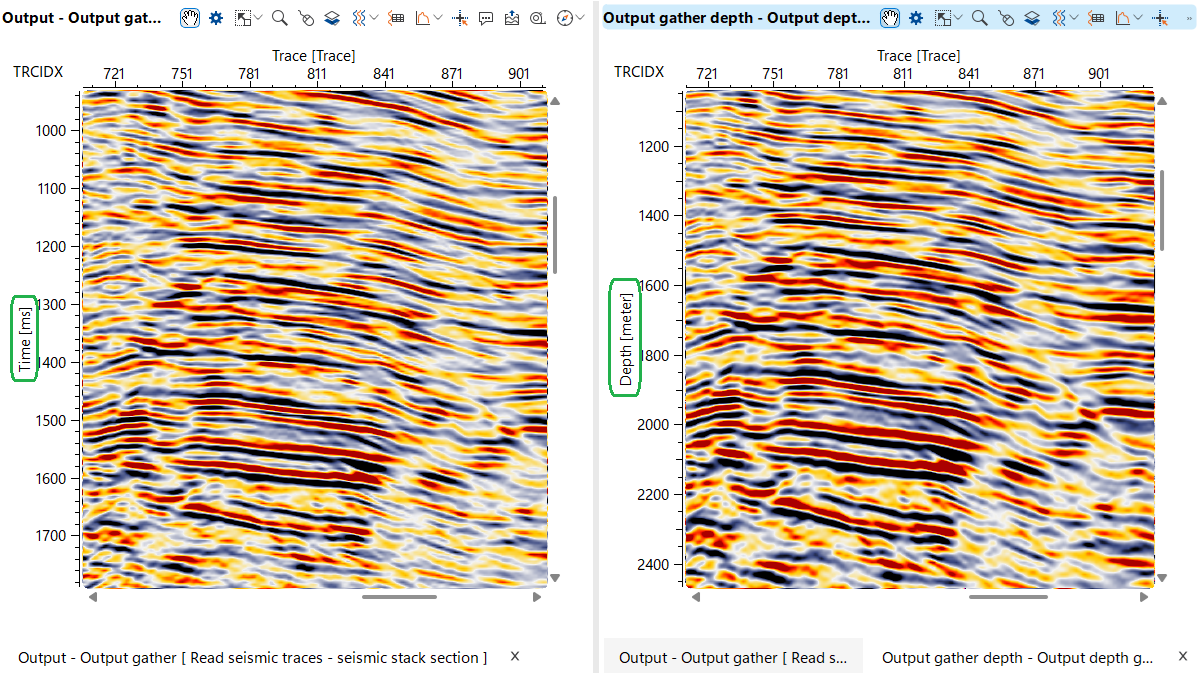
Task: Click horizontal scrollbar thumb under time section
Action: 399,597
